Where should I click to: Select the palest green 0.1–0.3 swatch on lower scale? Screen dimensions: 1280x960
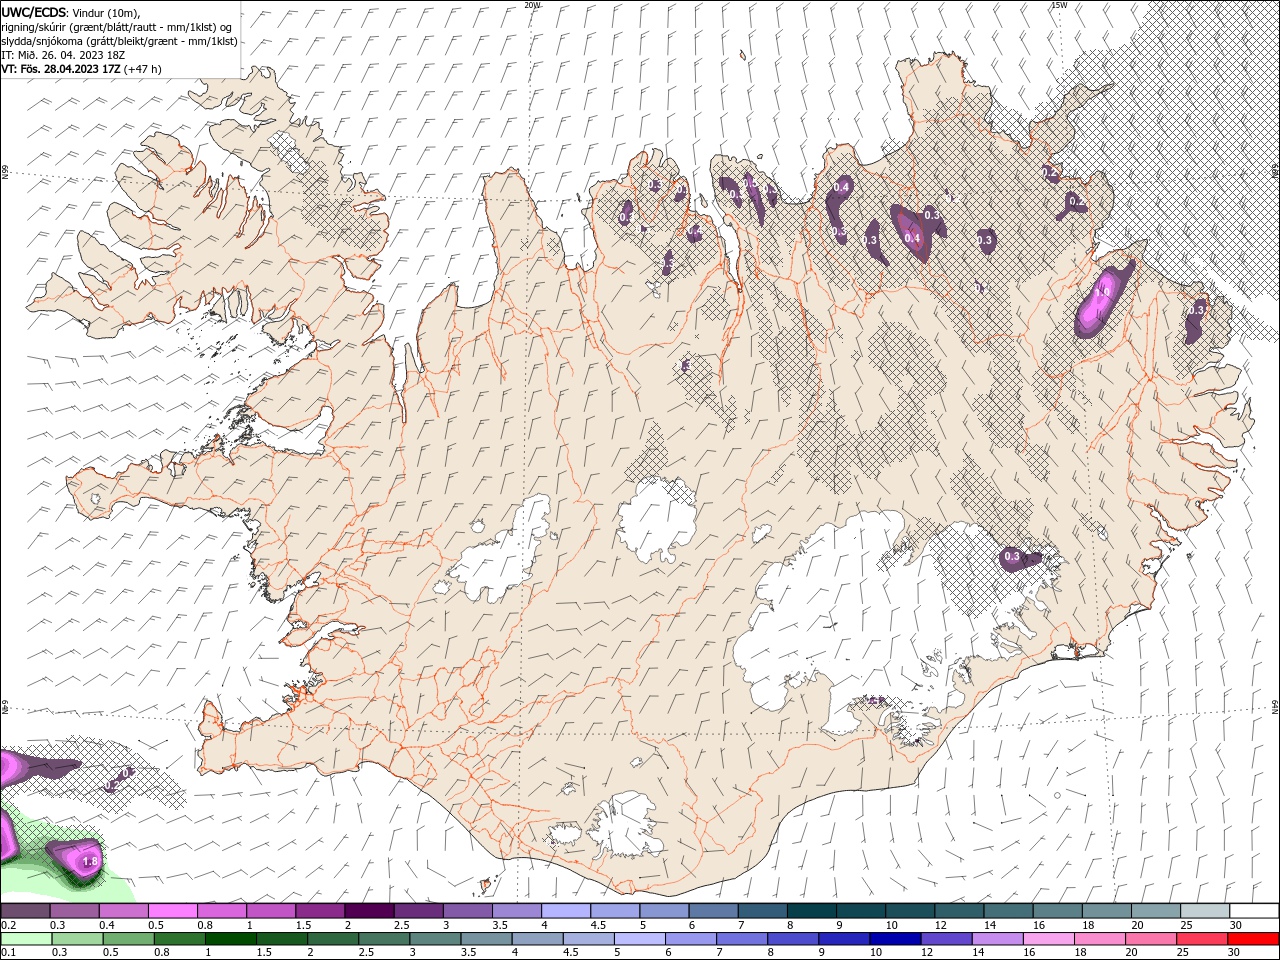coord(26,939)
